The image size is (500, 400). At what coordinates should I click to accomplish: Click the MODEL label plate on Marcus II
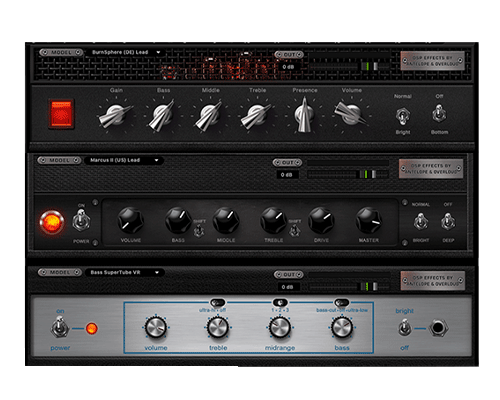[59, 160]
